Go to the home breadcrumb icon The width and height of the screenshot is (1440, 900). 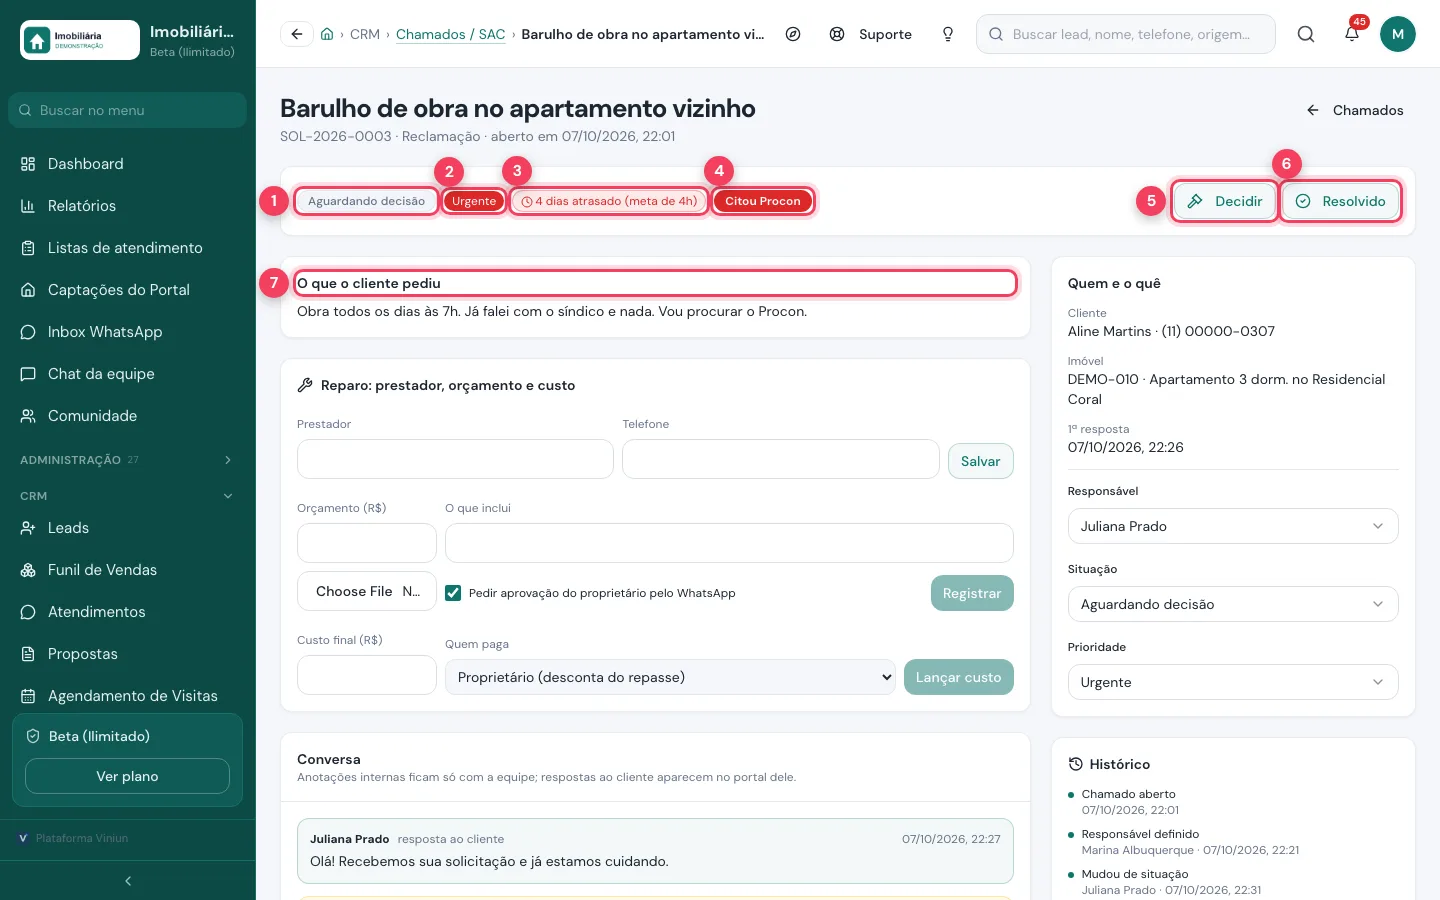[x=327, y=34]
